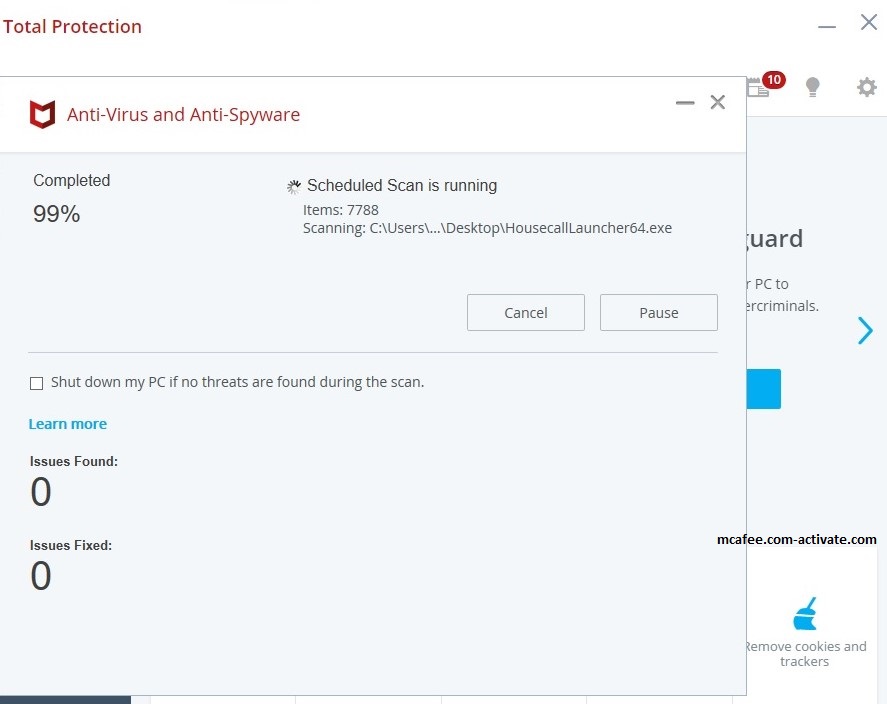Minimize the Total Protection main window

click(826, 26)
